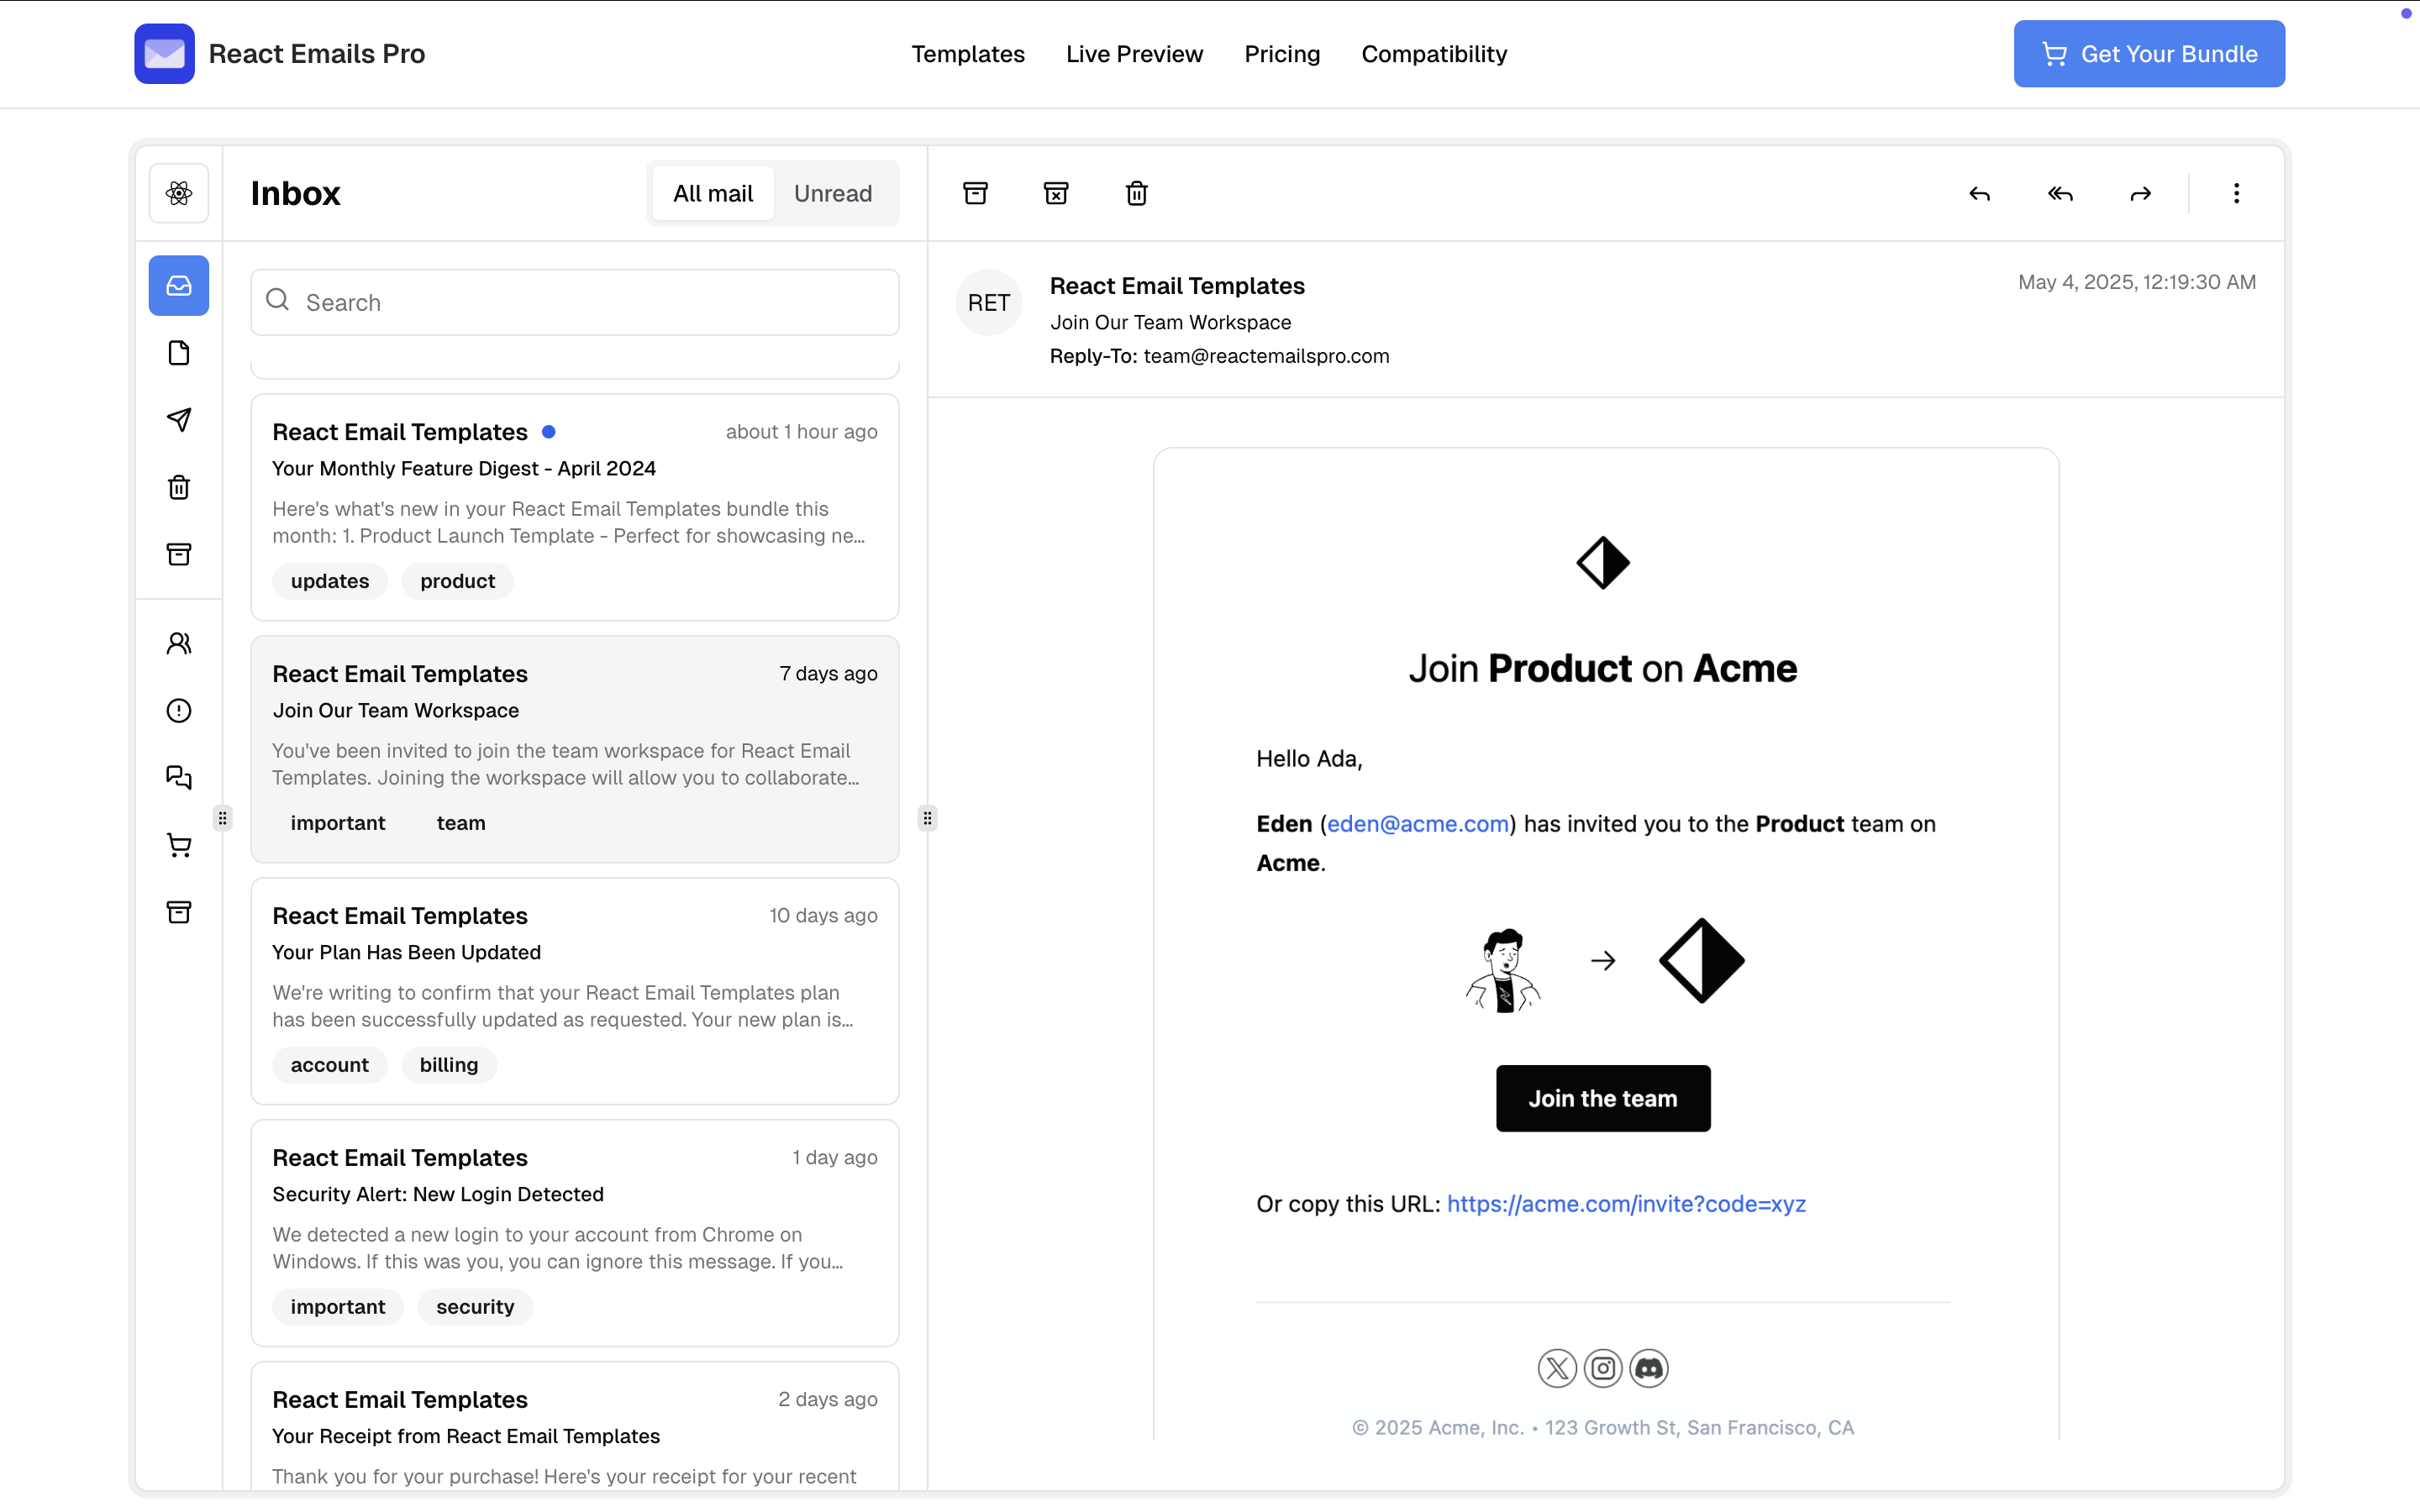The height and width of the screenshot is (1512, 2420).
Task: Click the account tag badge
Action: click(330, 1065)
